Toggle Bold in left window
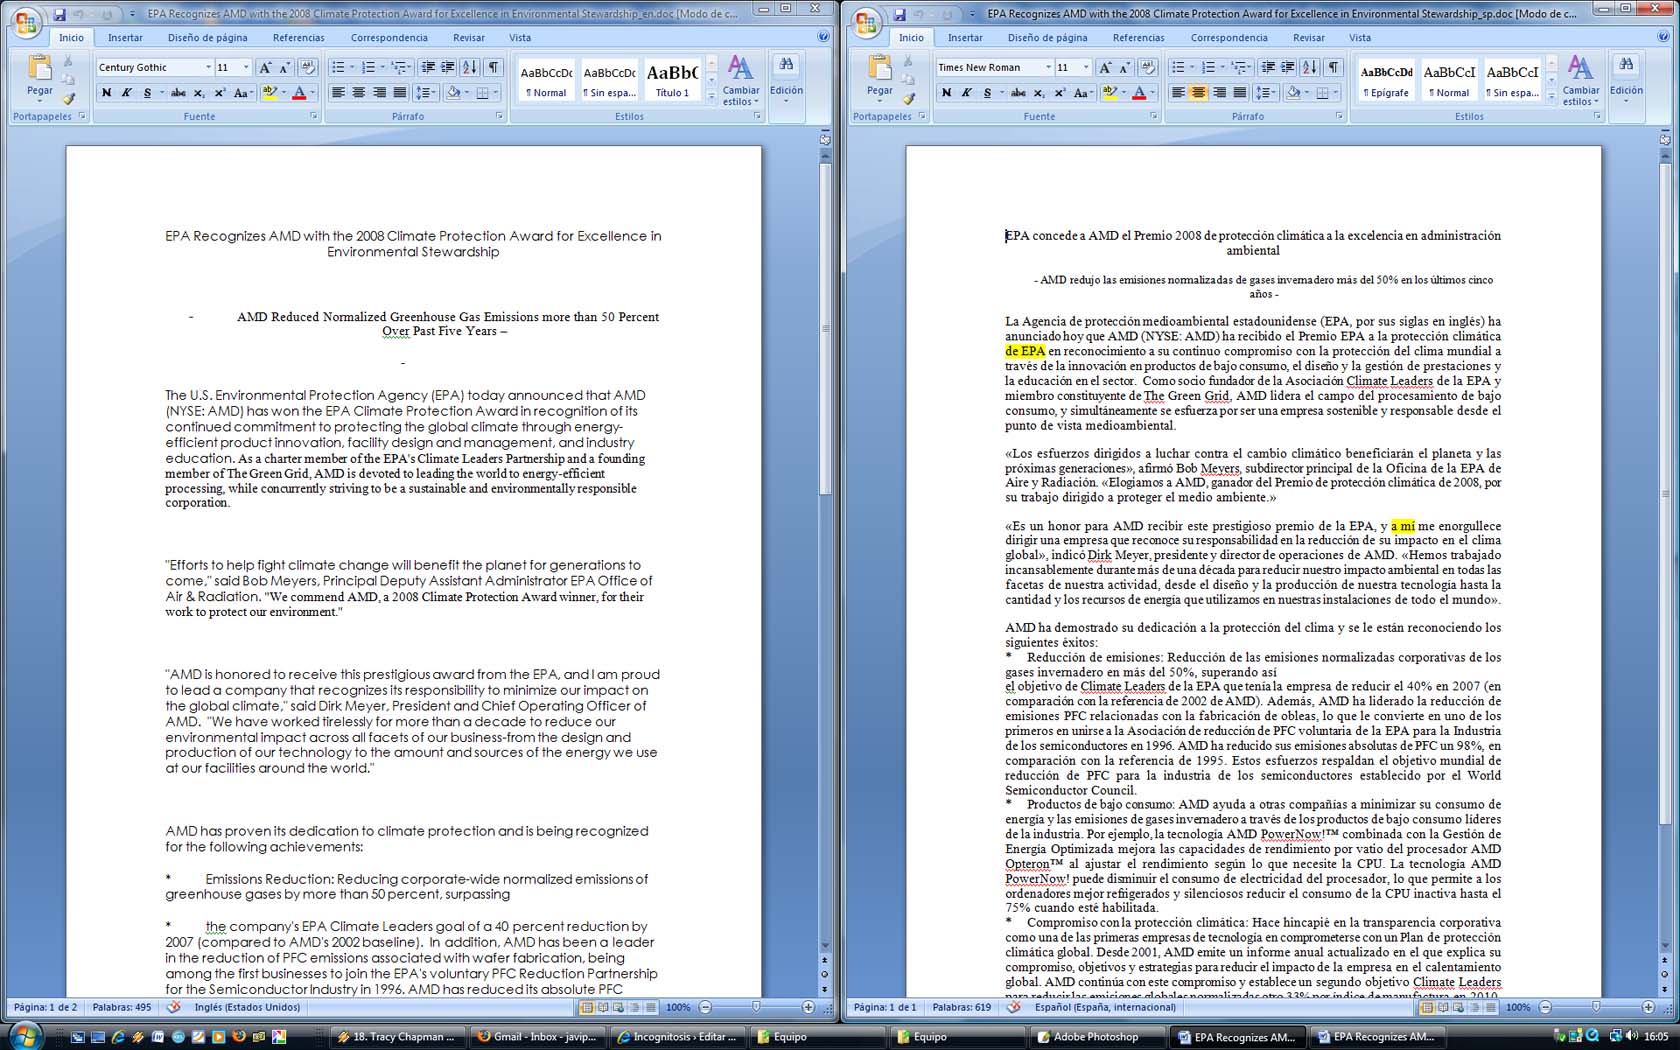The image size is (1680, 1050). [106, 93]
